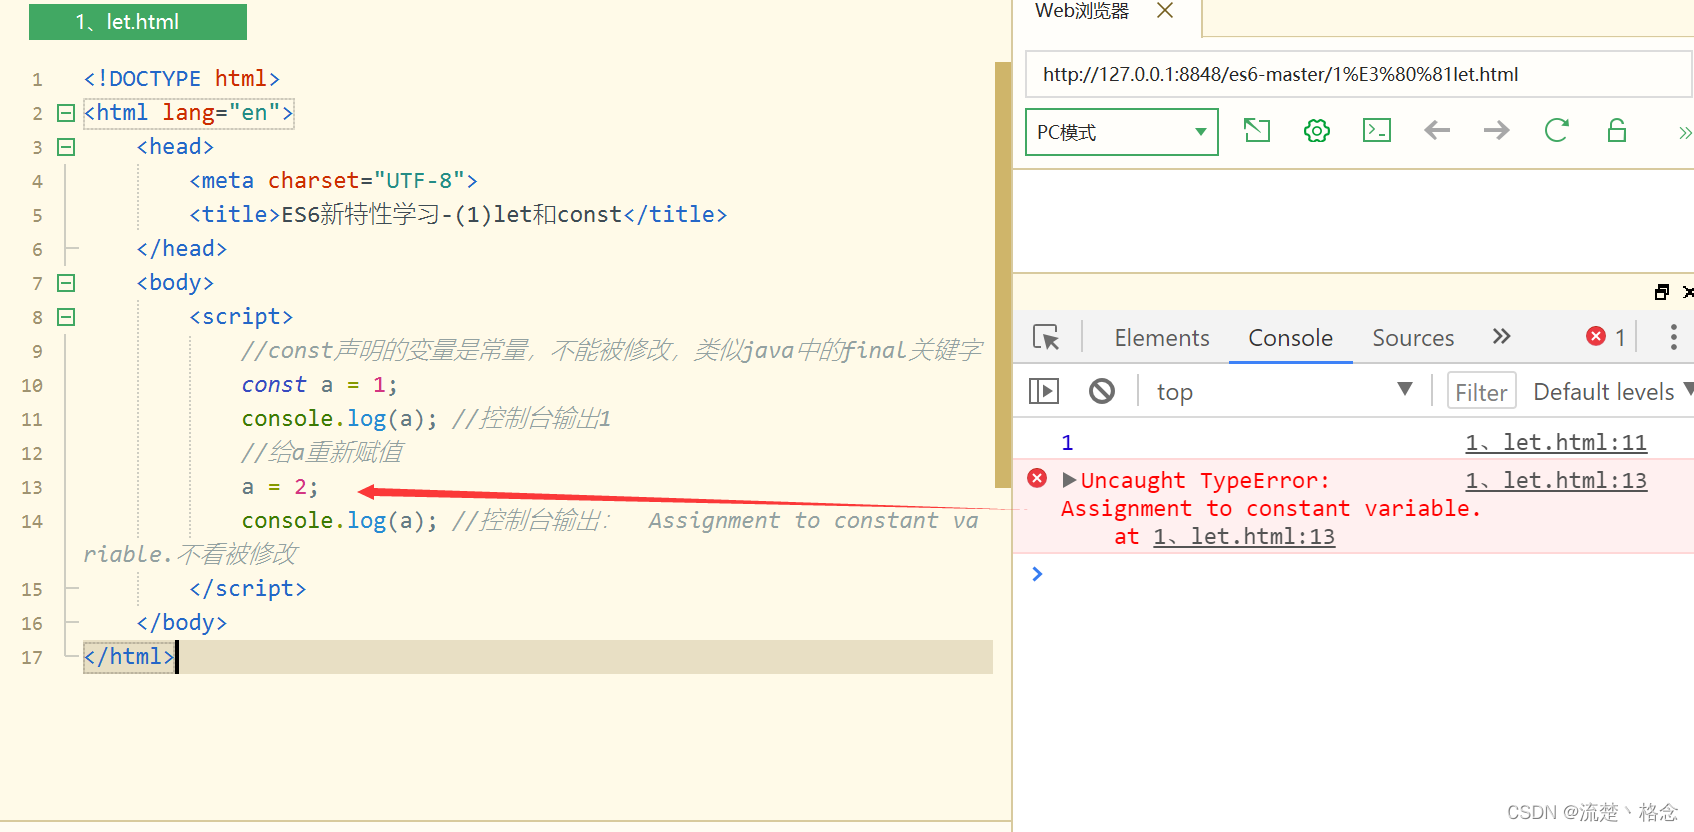Collapse the head tag fold on line 3
The width and height of the screenshot is (1694, 832).
[66, 147]
